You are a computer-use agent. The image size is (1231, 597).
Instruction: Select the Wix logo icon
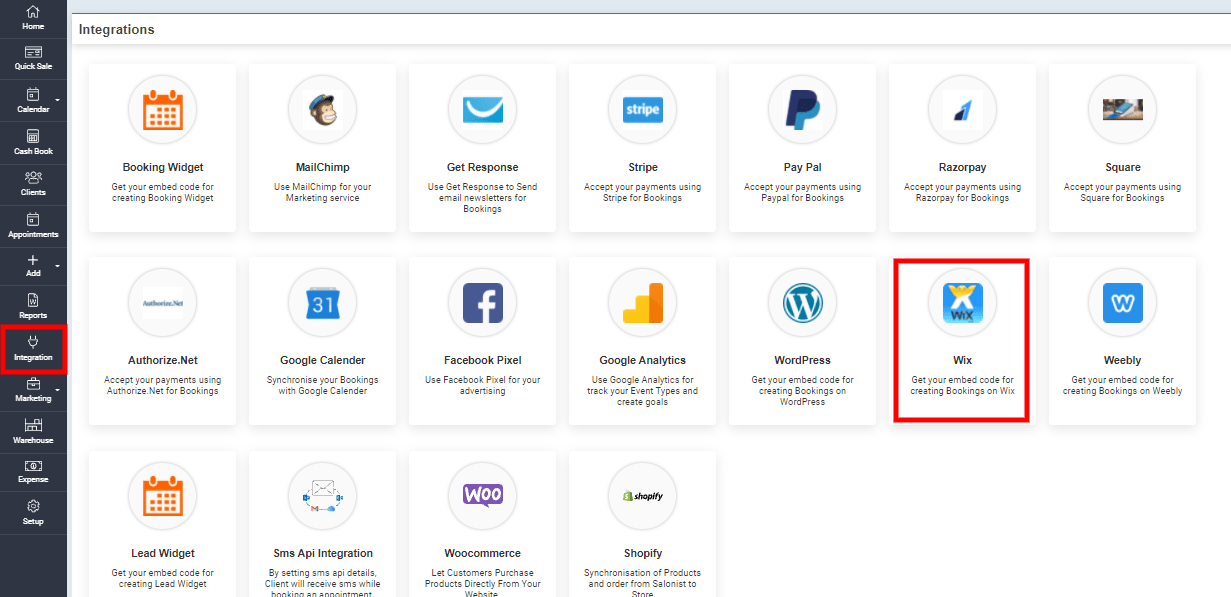tap(963, 303)
